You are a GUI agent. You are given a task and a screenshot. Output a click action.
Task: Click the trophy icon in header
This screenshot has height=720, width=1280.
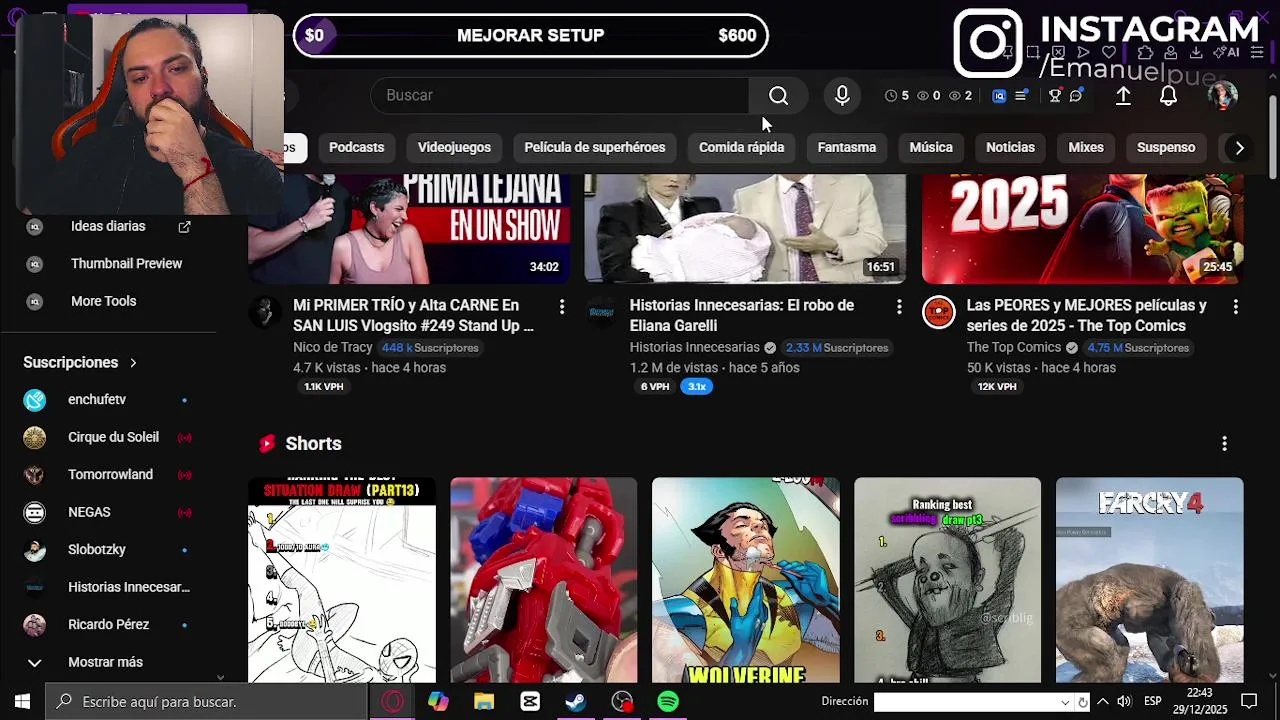pos(1055,96)
